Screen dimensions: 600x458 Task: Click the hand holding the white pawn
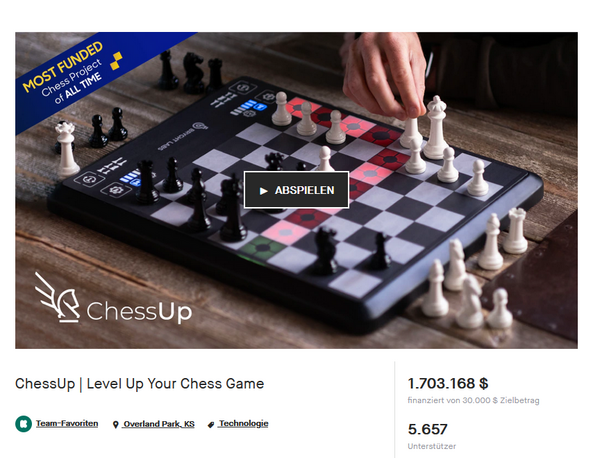point(385,73)
